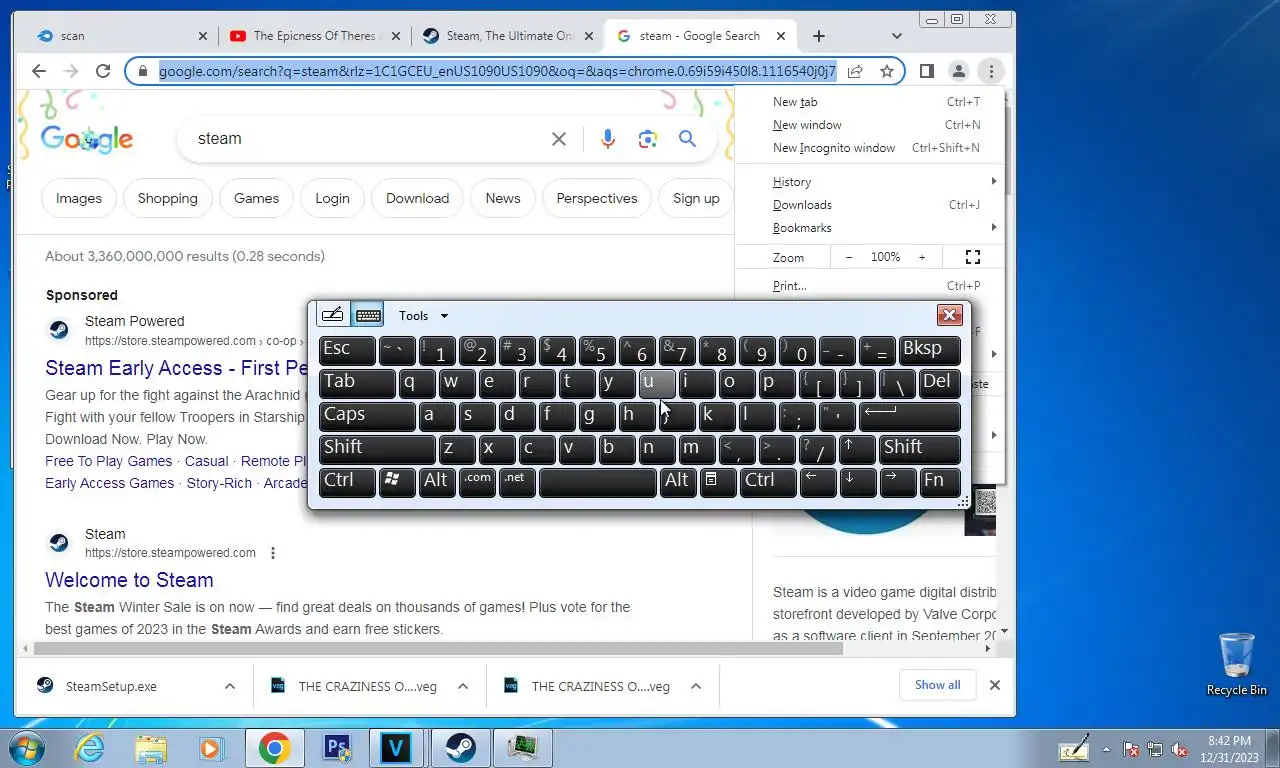The height and width of the screenshot is (768, 1280).
Task: Start voice search with the microphone icon
Action: click(607, 139)
